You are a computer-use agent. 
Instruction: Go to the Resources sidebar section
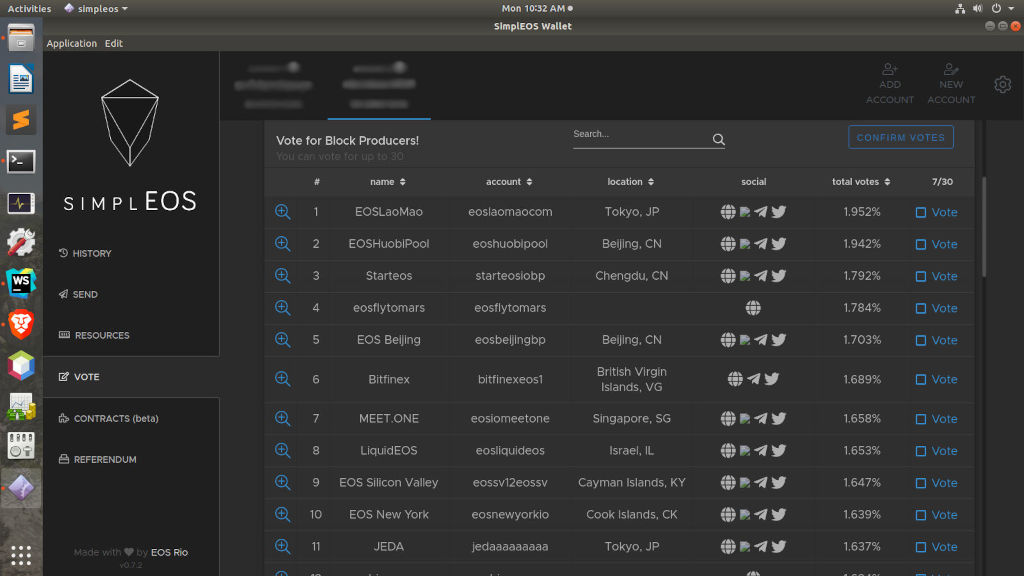click(101, 335)
